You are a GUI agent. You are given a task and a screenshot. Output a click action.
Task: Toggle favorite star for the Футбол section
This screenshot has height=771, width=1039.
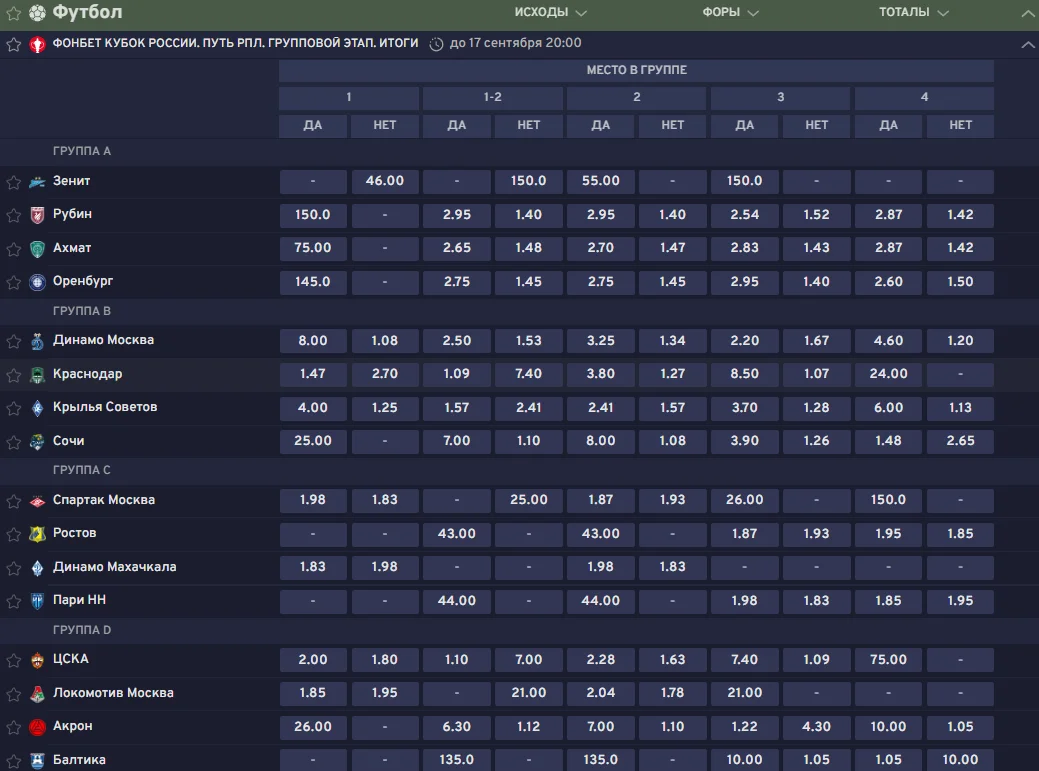click(x=13, y=13)
